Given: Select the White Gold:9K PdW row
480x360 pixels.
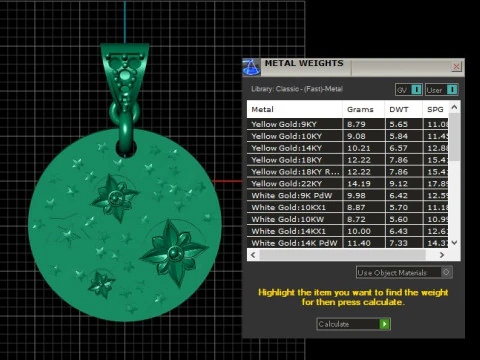Looking at the screenshot, I should click(348, 196).
